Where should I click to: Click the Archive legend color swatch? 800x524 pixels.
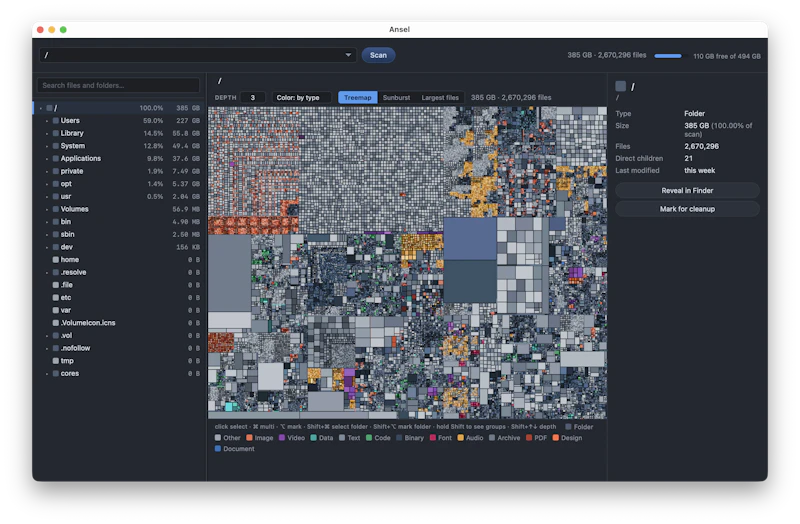click(492, 438)
